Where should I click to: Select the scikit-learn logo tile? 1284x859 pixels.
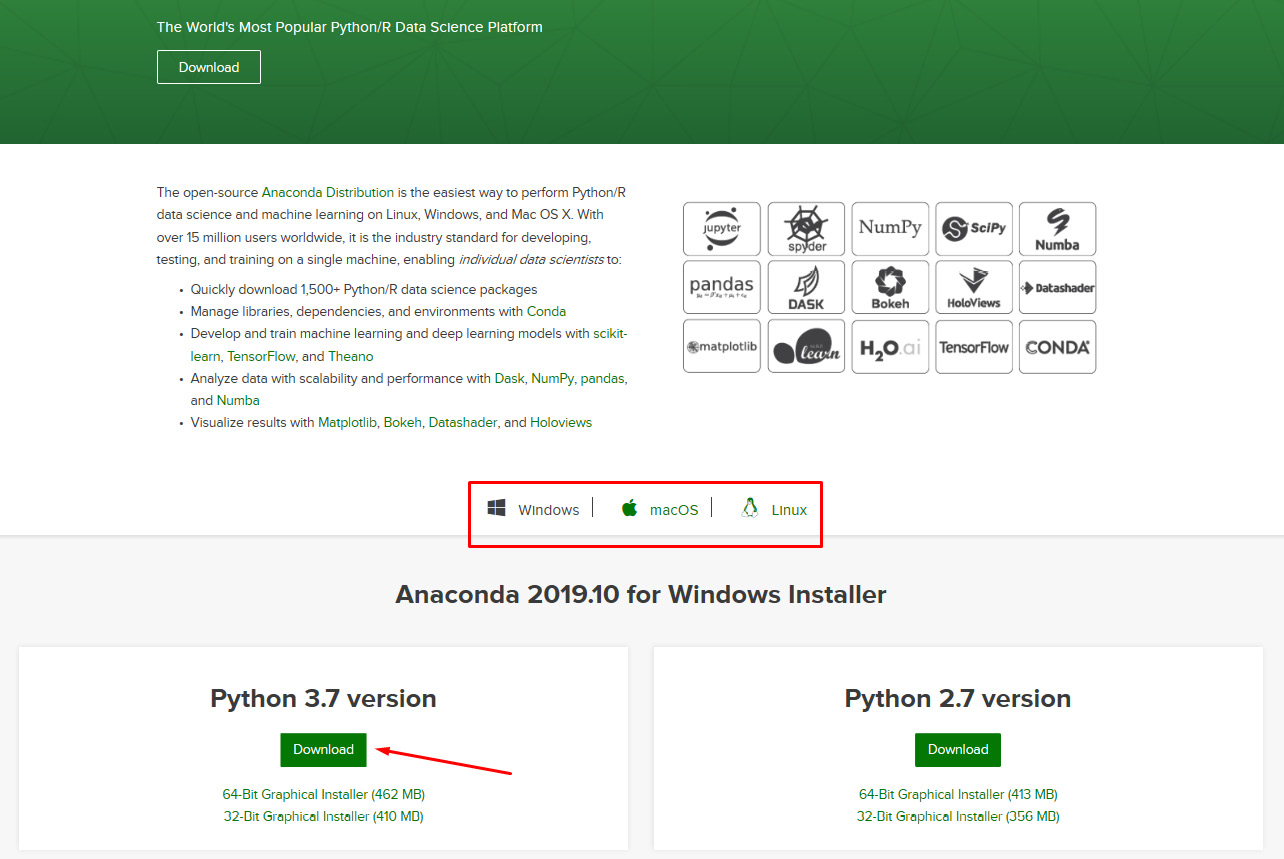tap(806, 347)
